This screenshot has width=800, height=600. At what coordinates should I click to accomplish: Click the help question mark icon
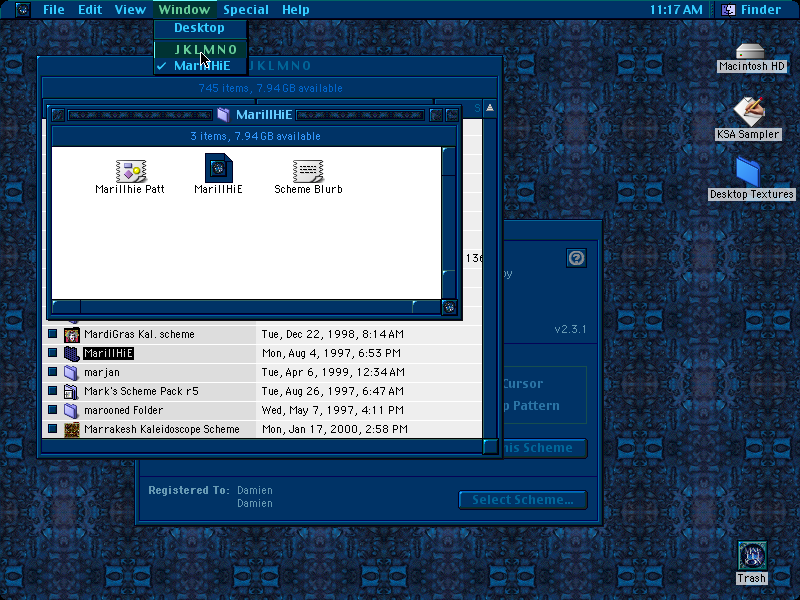[577, 258]
